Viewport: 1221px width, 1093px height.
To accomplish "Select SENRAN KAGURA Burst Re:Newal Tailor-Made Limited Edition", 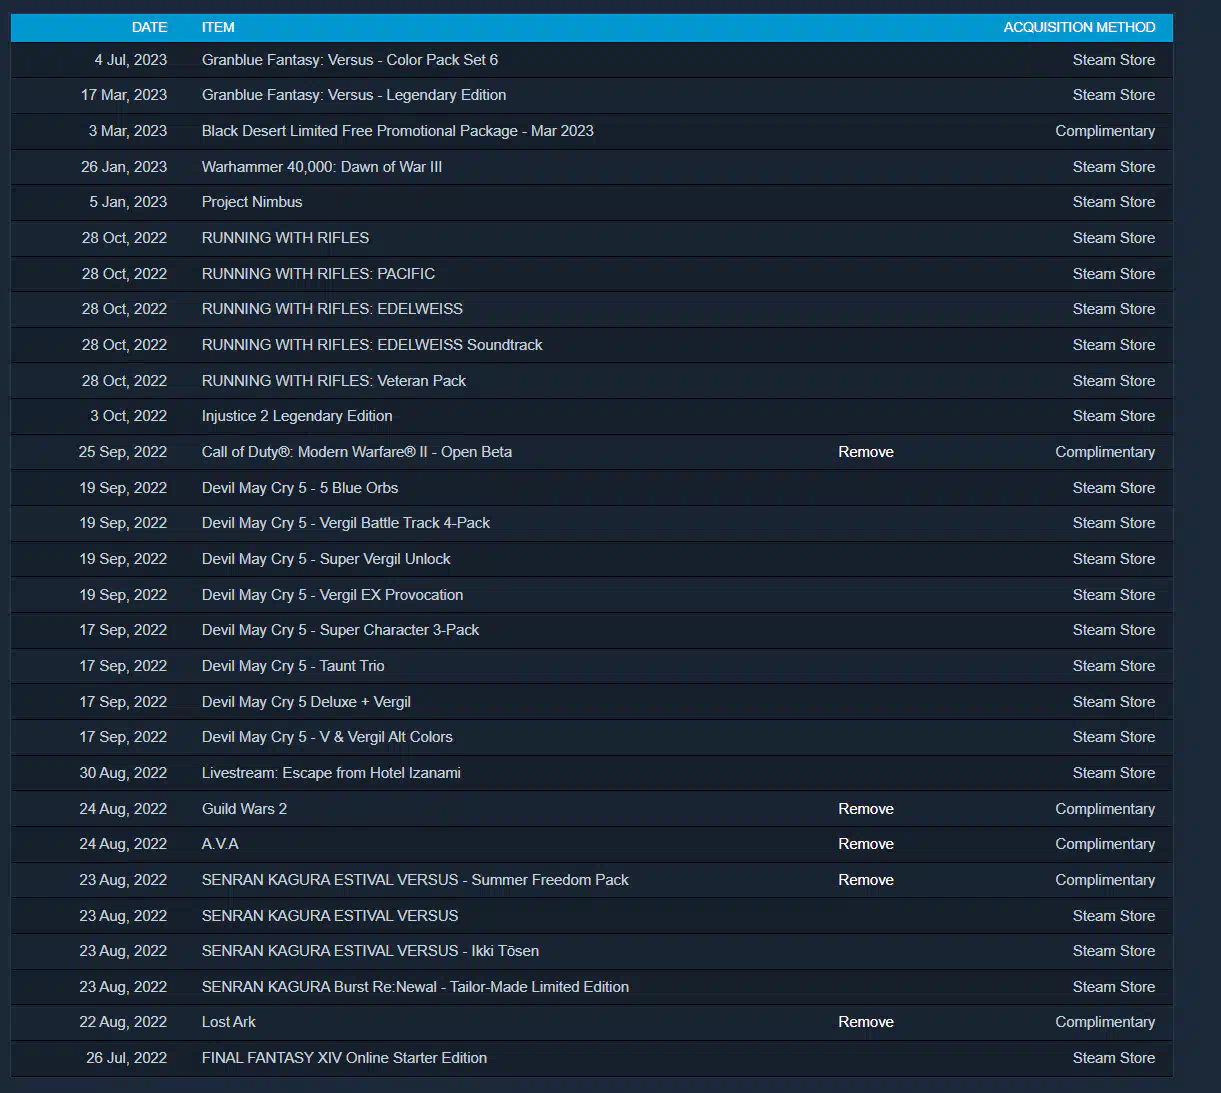I will coord(415,987).
